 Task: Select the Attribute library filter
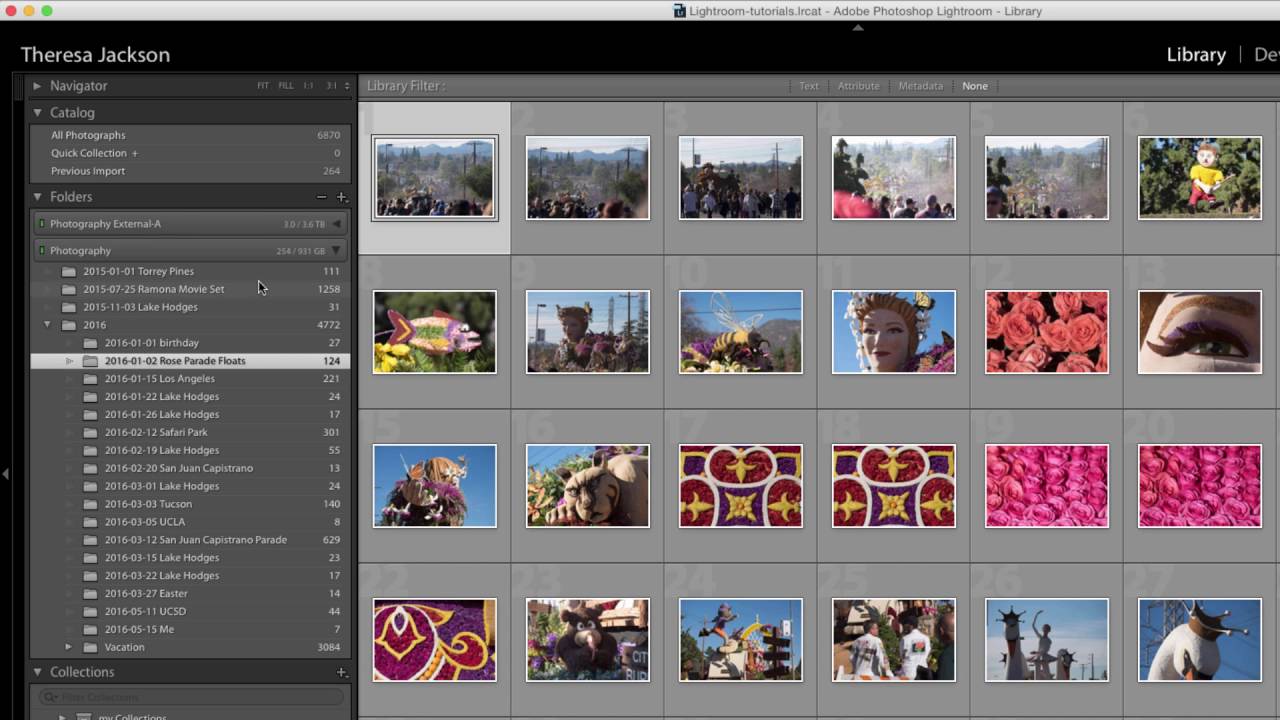(859, 86)
